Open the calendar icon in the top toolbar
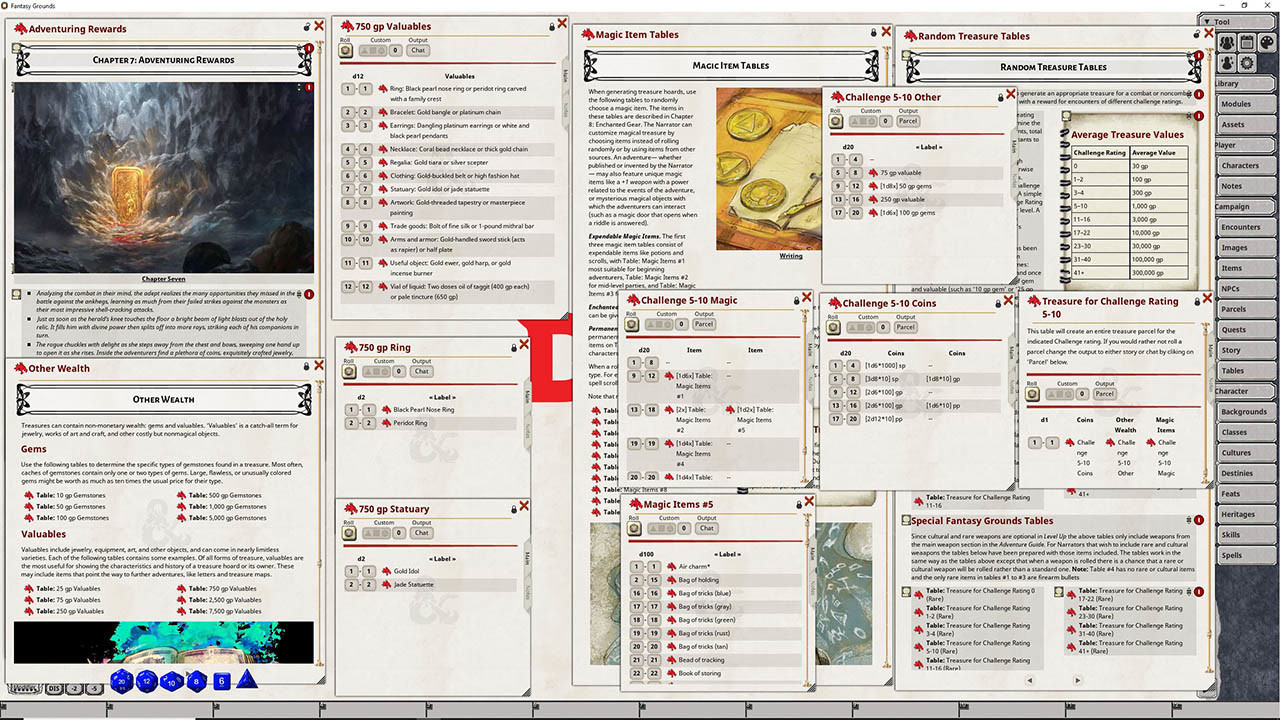The width and height of the screenshot is (1280, 720). [1244, 42]
